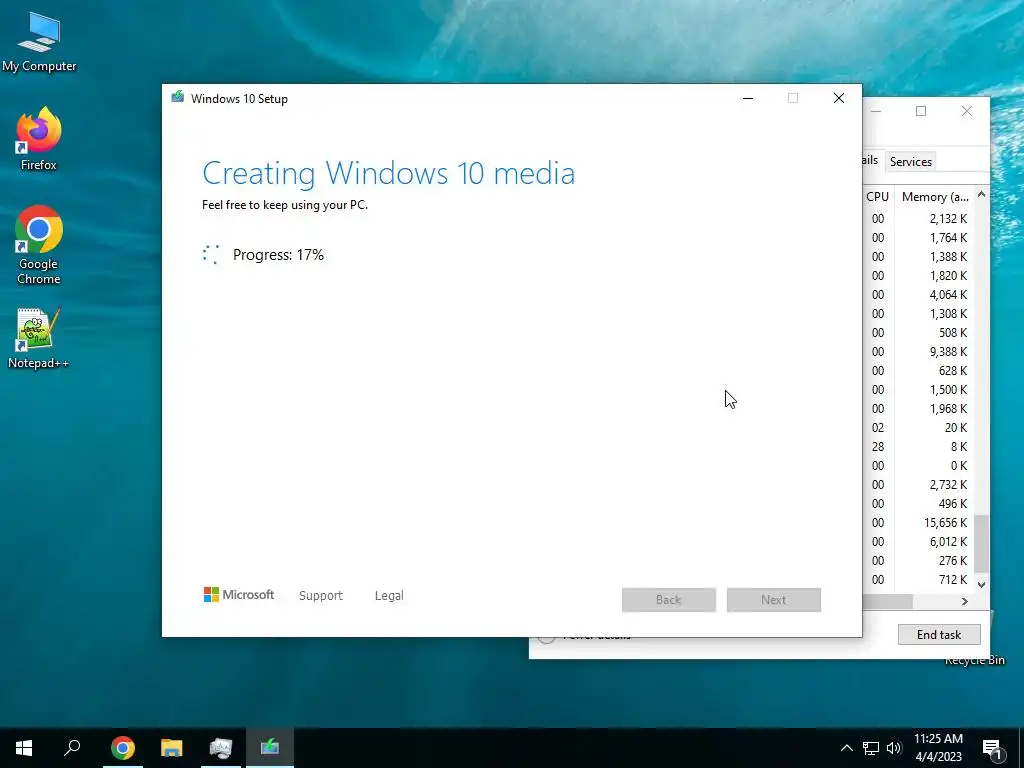Select the 6,012 K memory row
Viewport: 1024px width, 768px height.
point(919,541)
